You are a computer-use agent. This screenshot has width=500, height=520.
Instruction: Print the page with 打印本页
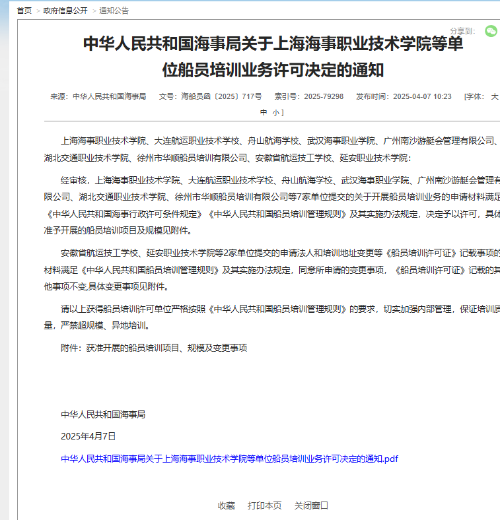(x=264, y=506)
